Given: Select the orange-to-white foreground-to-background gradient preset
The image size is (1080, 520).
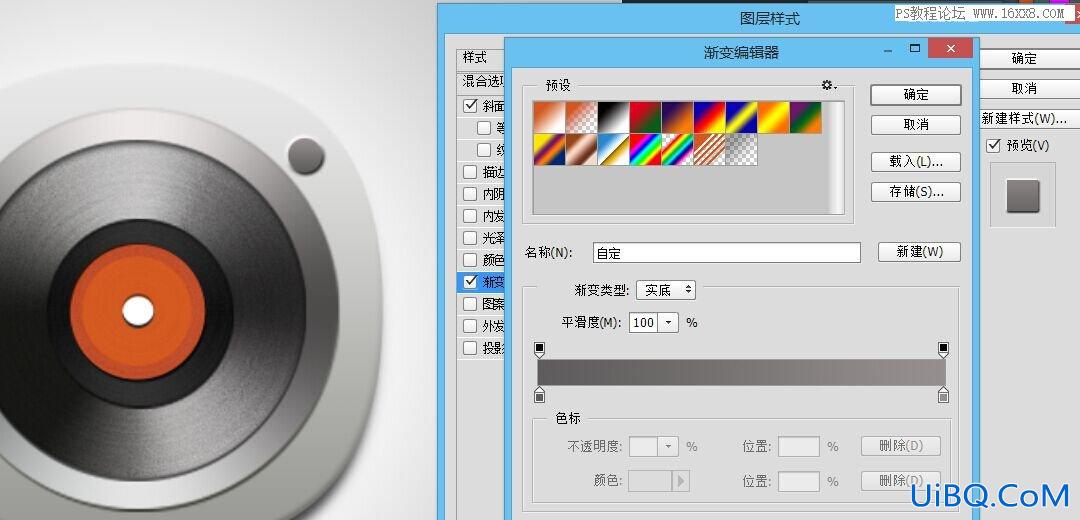Looking at the screenshot, I should click(549, 118).
